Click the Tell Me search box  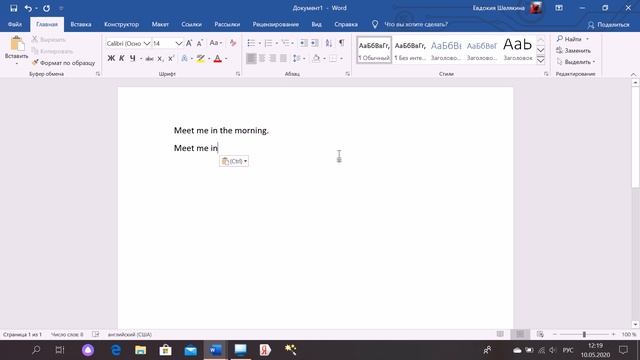click(x=416, y=24)
